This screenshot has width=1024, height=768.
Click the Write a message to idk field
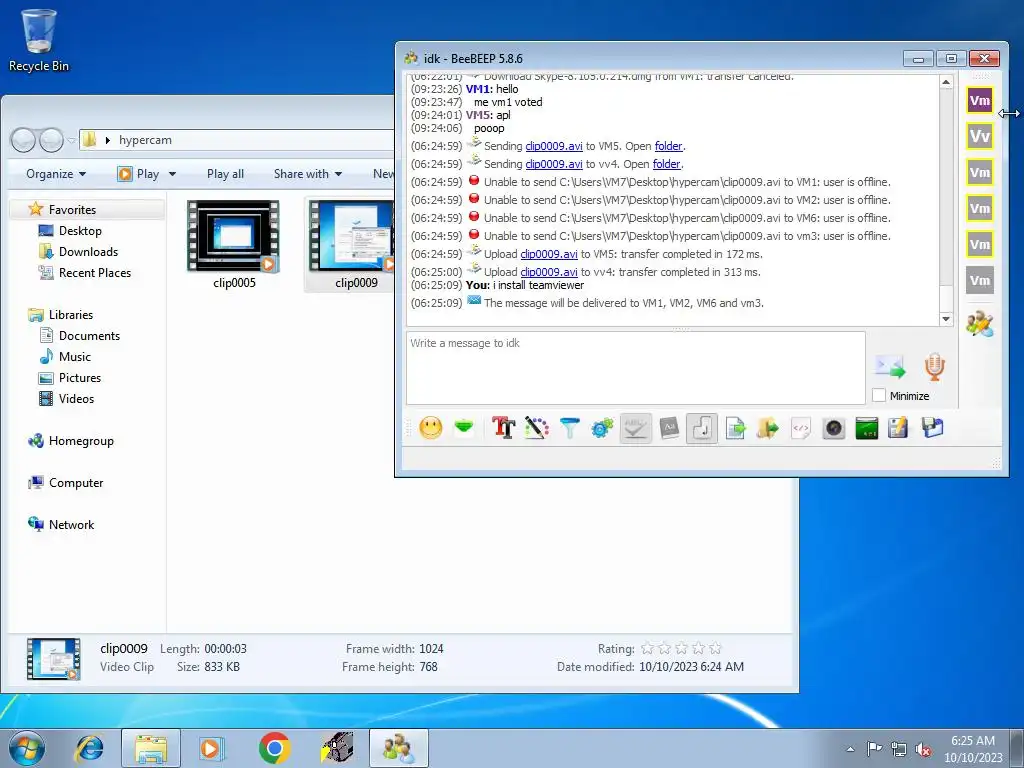coord(635,368)
